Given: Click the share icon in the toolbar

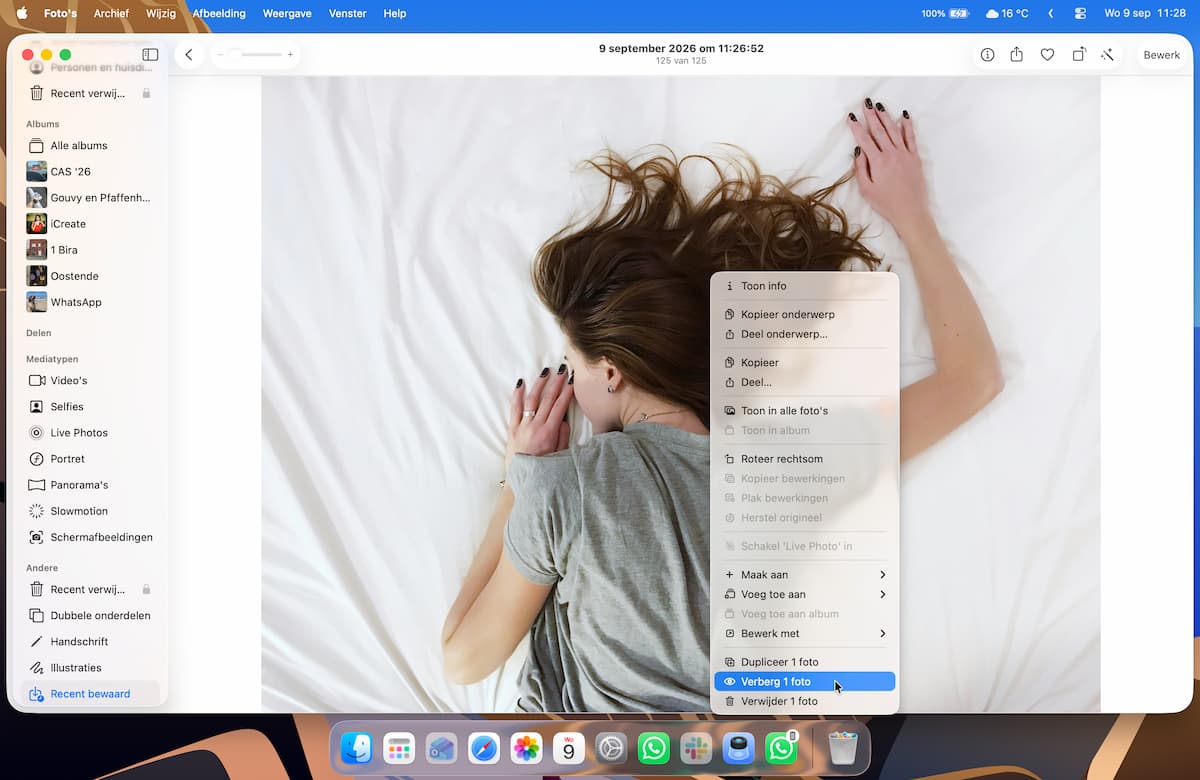Looking at the screenshot, I should point(1017,55).
